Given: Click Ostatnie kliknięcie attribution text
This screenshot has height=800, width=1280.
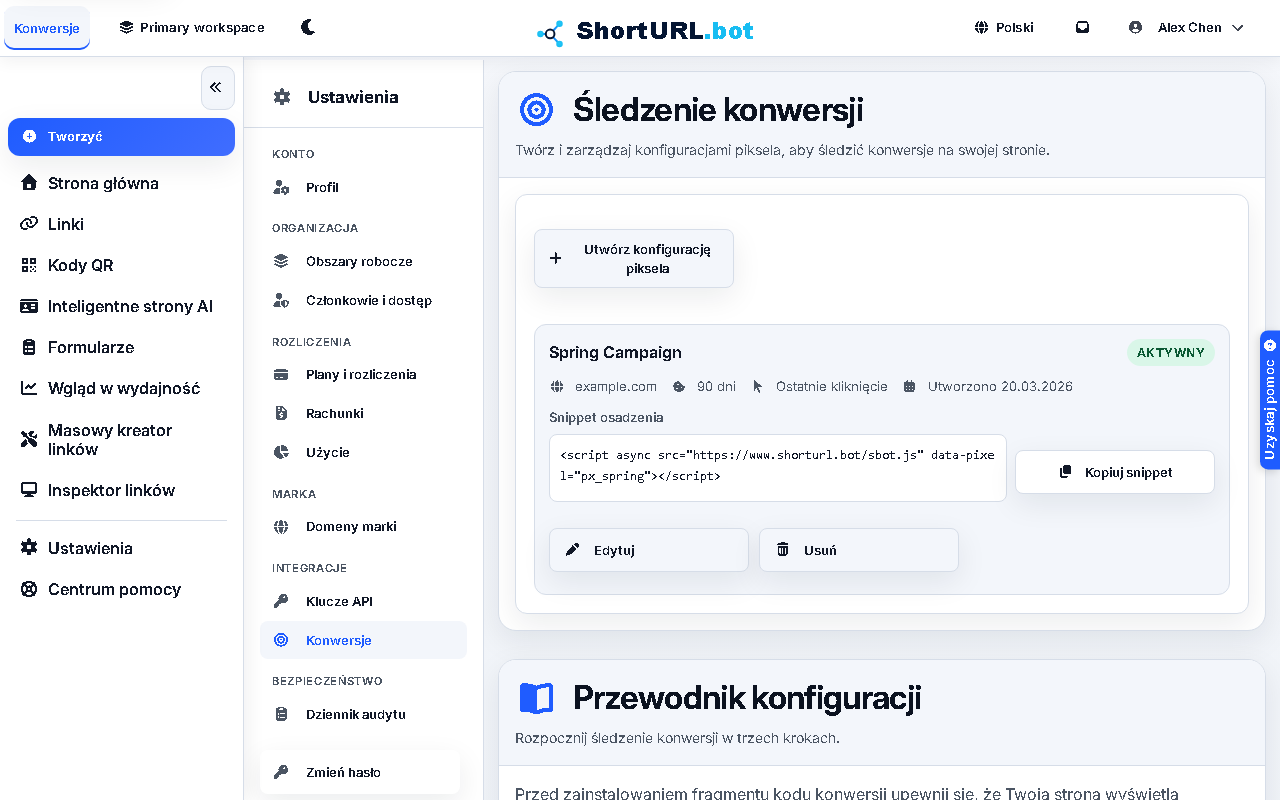Looking at the screenshot, I should (x=832, y=386).
